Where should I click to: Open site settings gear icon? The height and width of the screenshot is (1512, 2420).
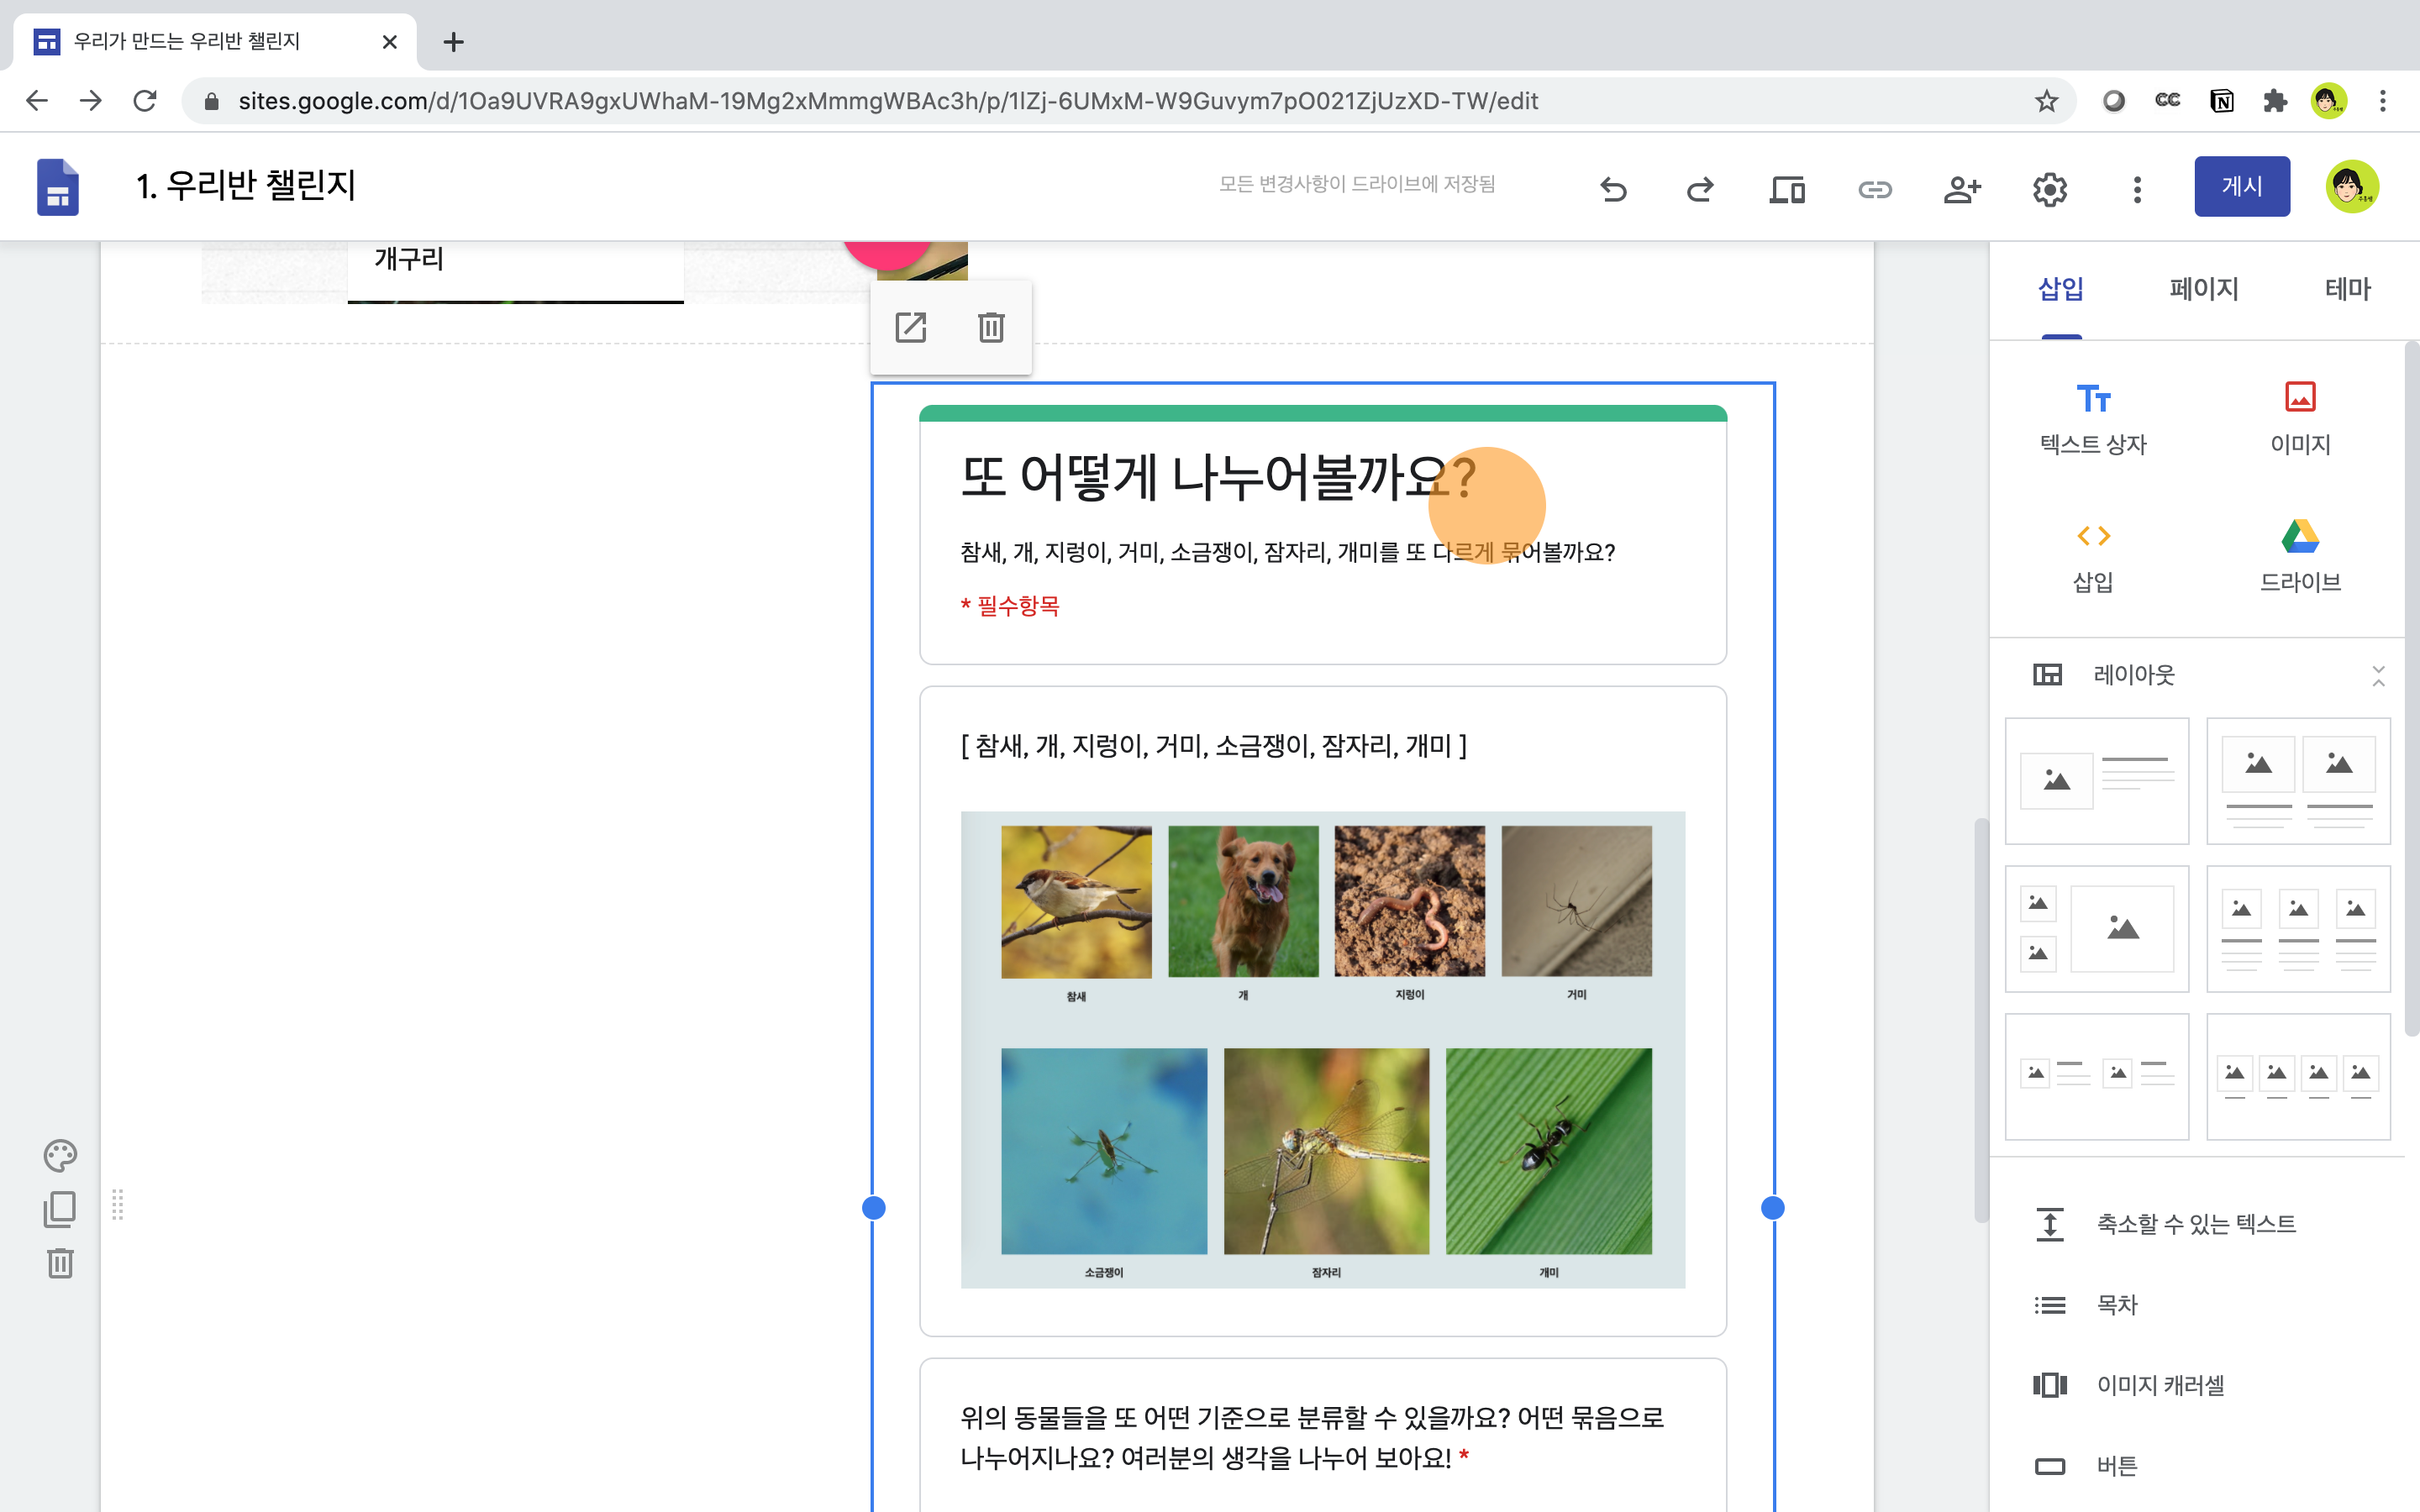2049,188
